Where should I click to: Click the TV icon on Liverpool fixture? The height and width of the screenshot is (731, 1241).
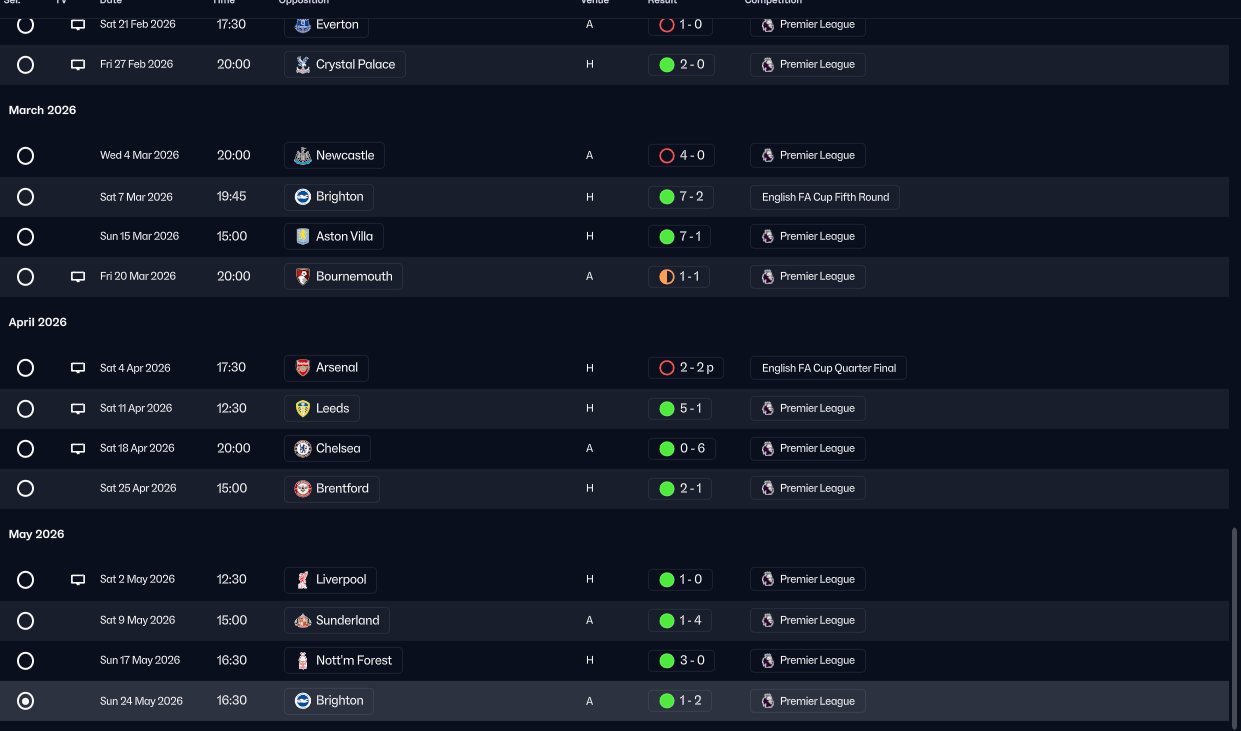[78, 580]
